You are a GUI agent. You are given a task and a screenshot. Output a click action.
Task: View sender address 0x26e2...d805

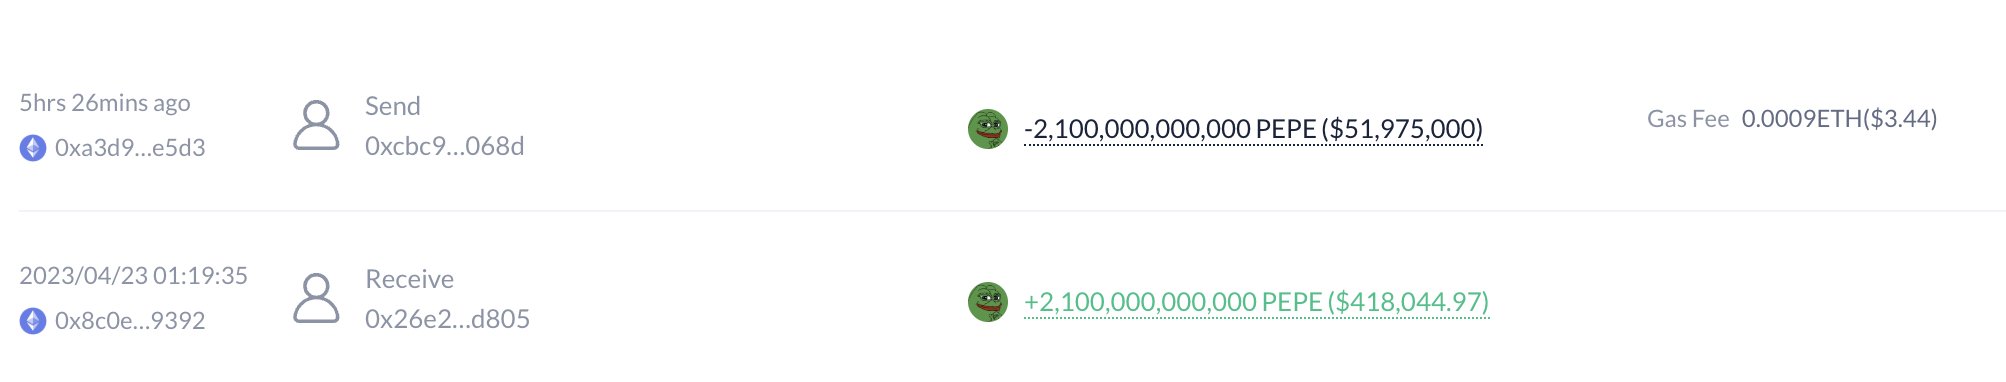pyautogui.click(x=447, y=319)
